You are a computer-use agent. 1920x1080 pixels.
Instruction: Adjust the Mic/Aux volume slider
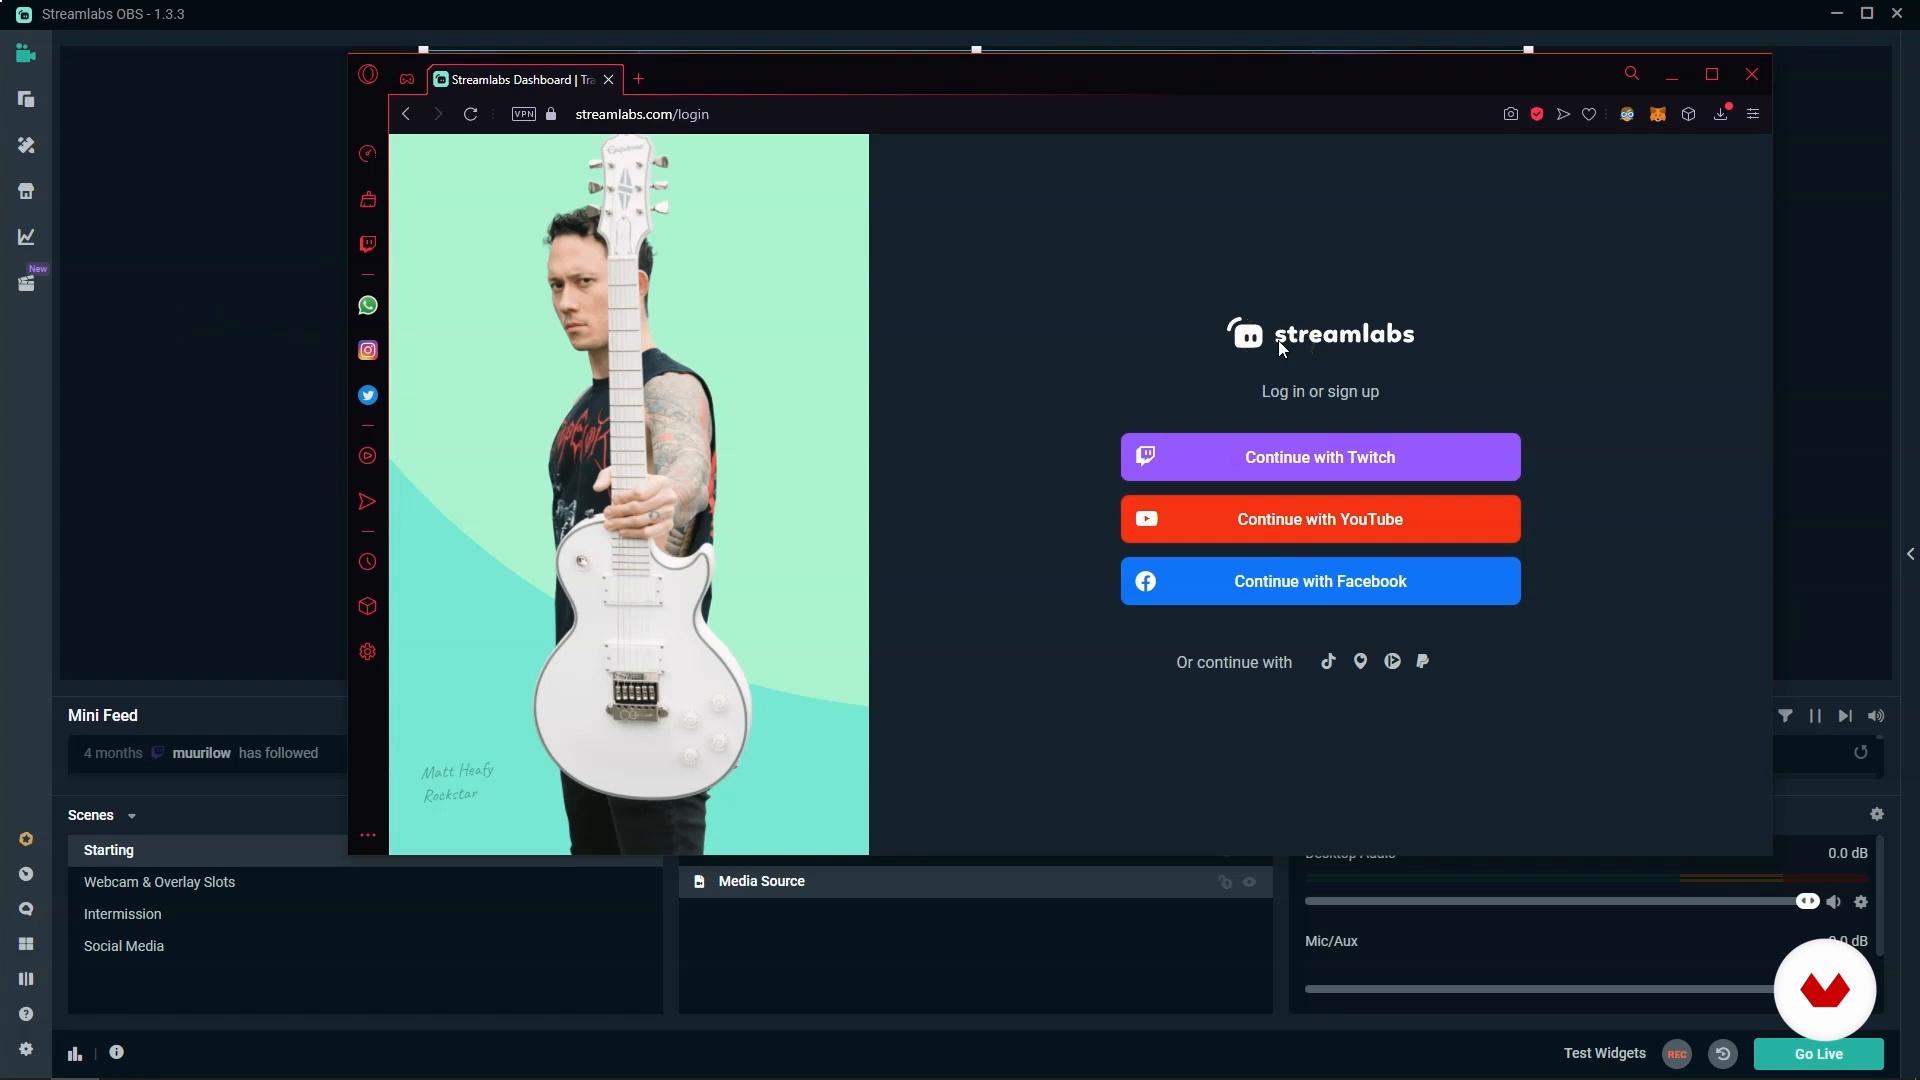(x=1540, y=989)
